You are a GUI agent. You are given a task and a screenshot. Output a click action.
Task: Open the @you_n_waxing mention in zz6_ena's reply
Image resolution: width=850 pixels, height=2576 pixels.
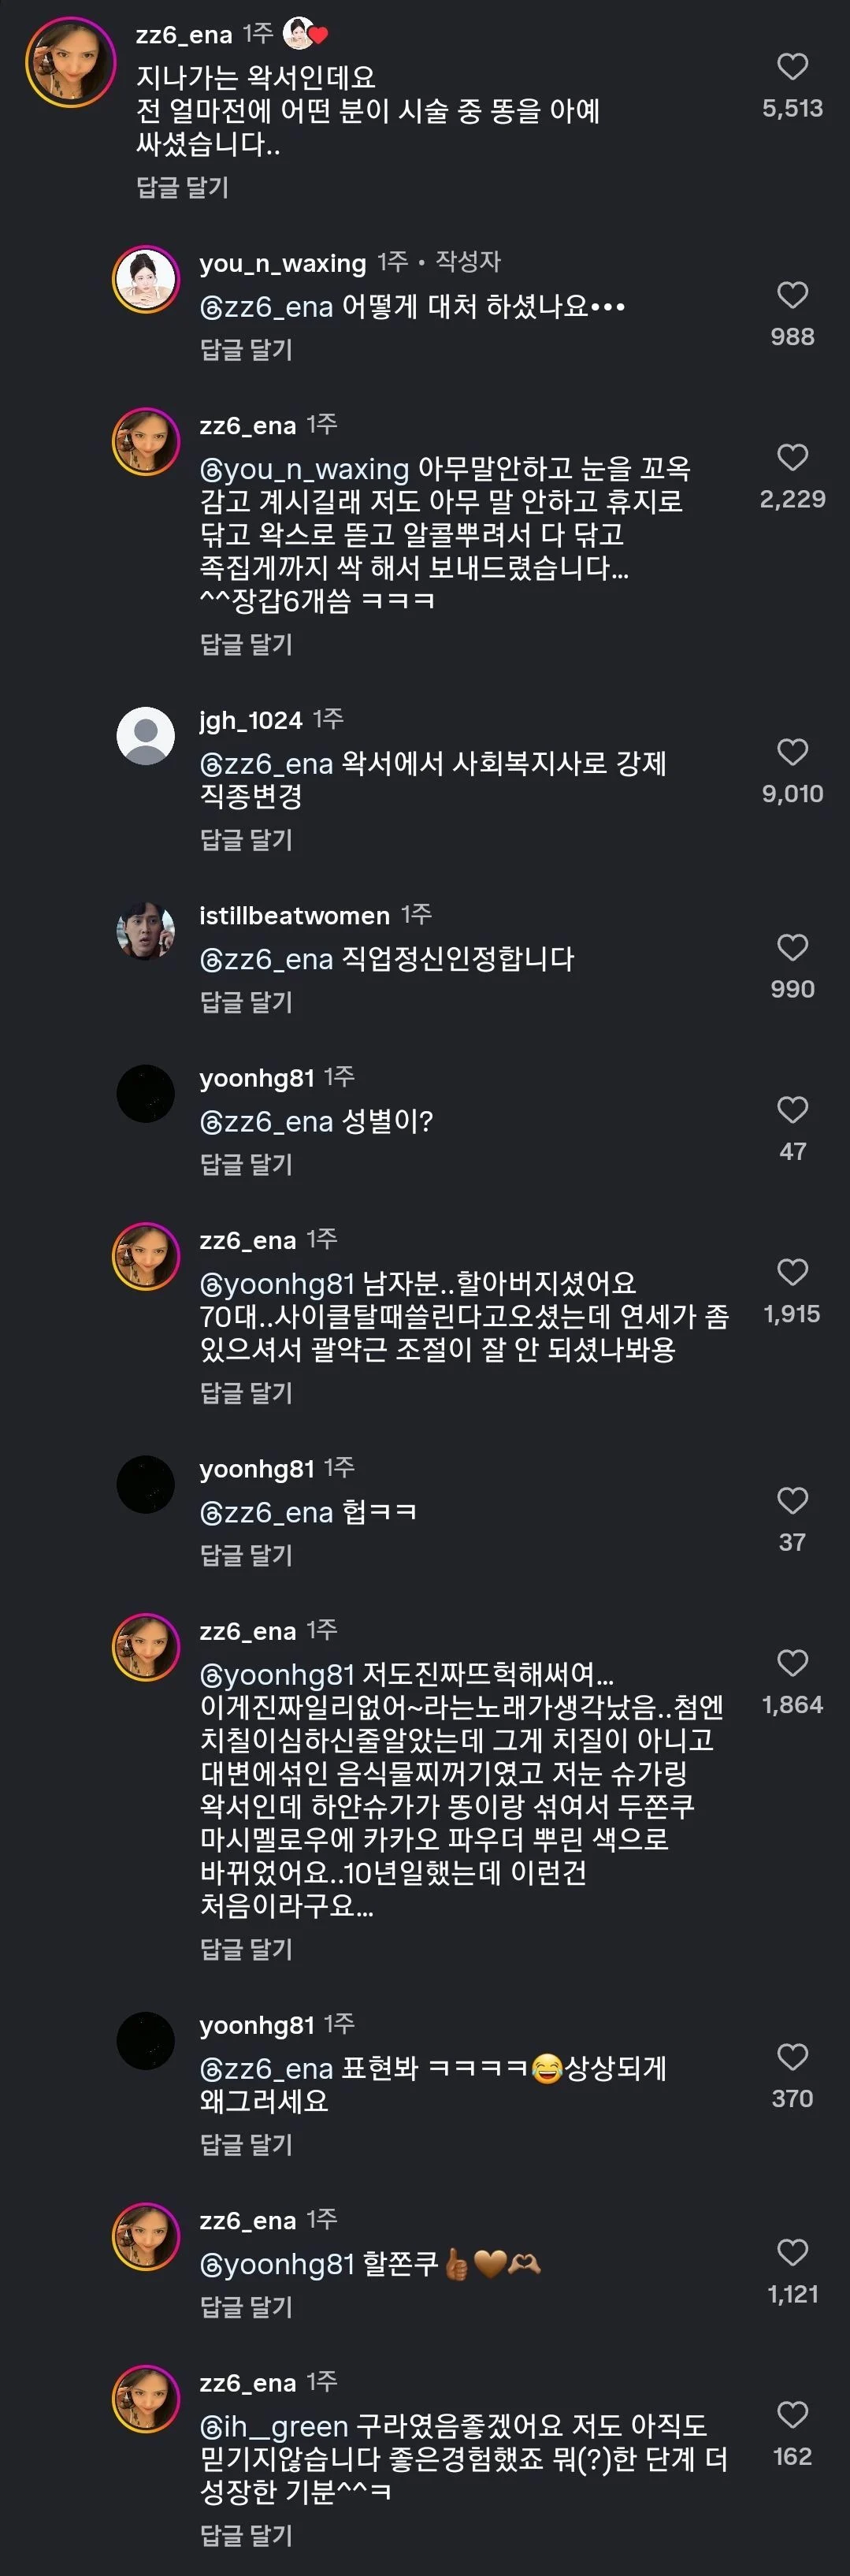tap(304, 469)
